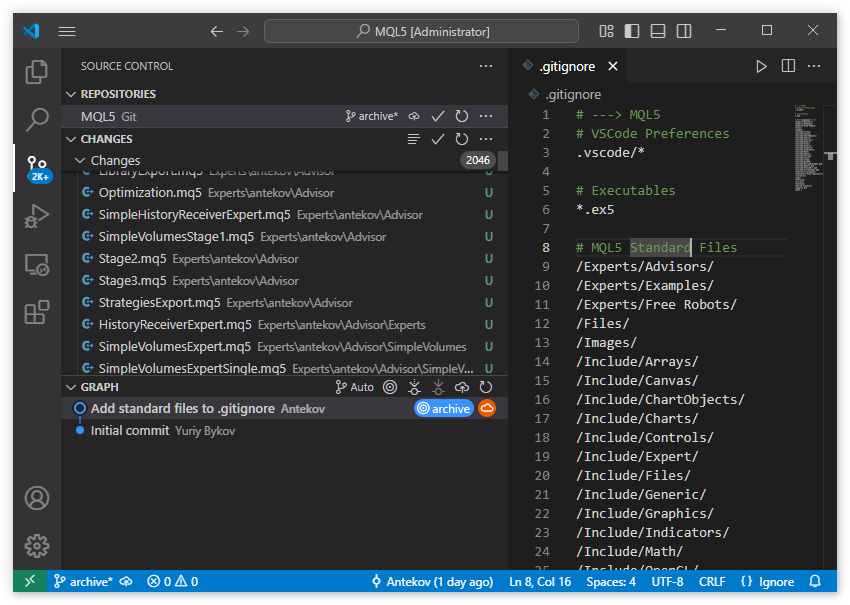850x605 pixels.
Task: Click the MQL5 [Administrator] command center search
Action: point(421,31)
